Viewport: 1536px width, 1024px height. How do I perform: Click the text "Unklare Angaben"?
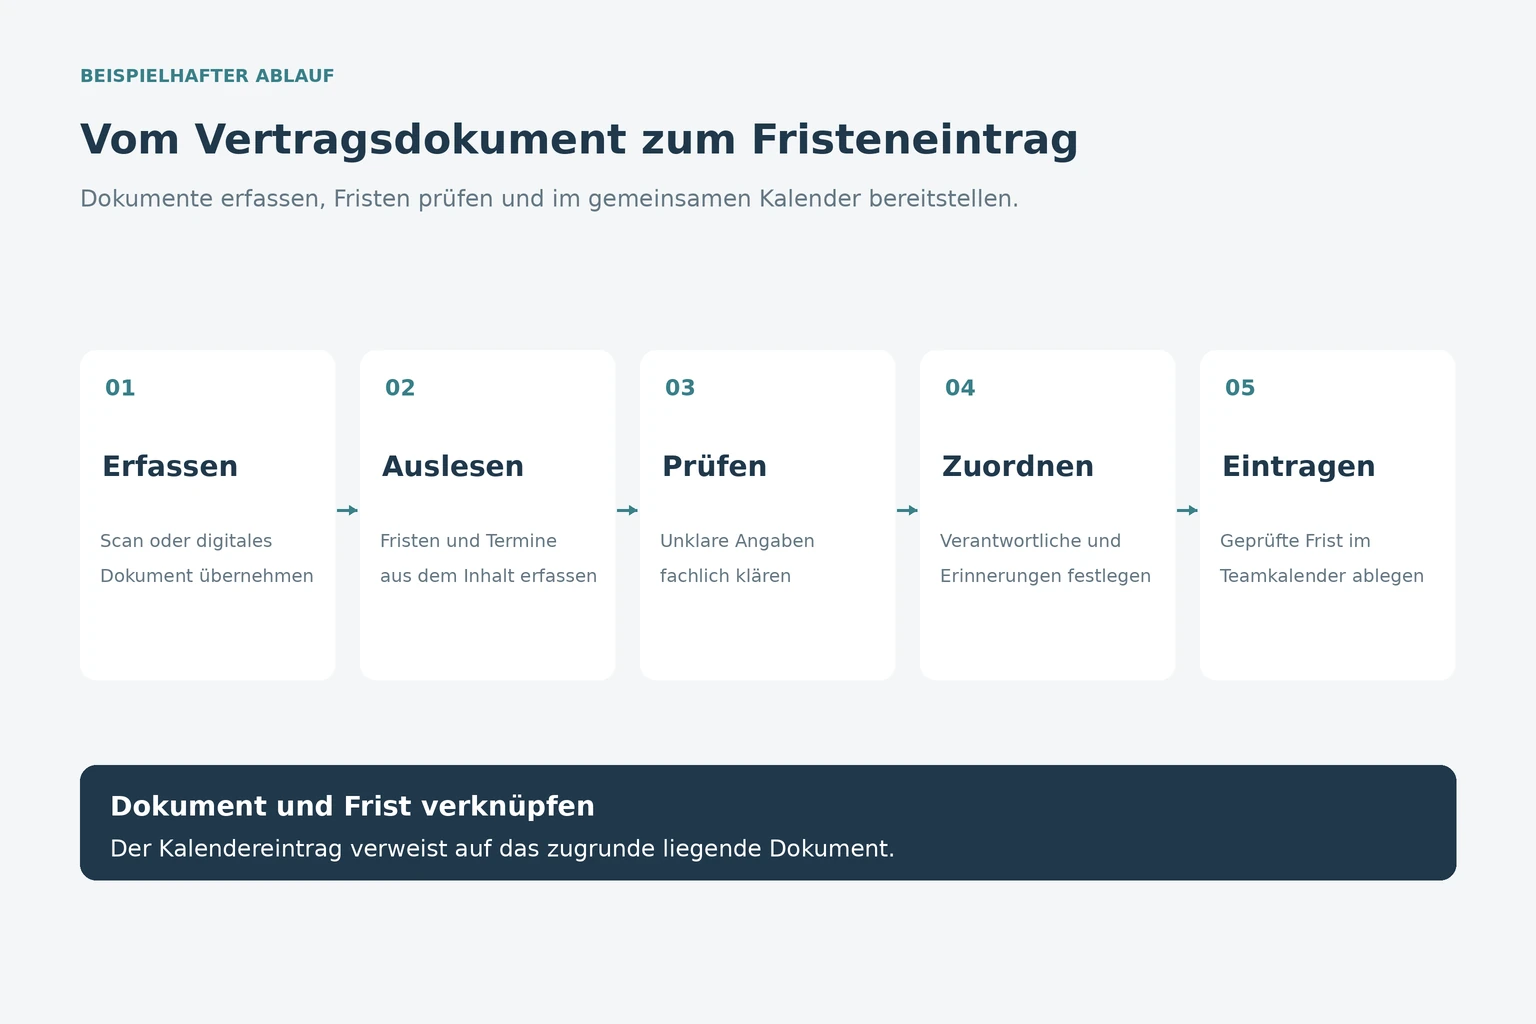(x=737, y=541)
